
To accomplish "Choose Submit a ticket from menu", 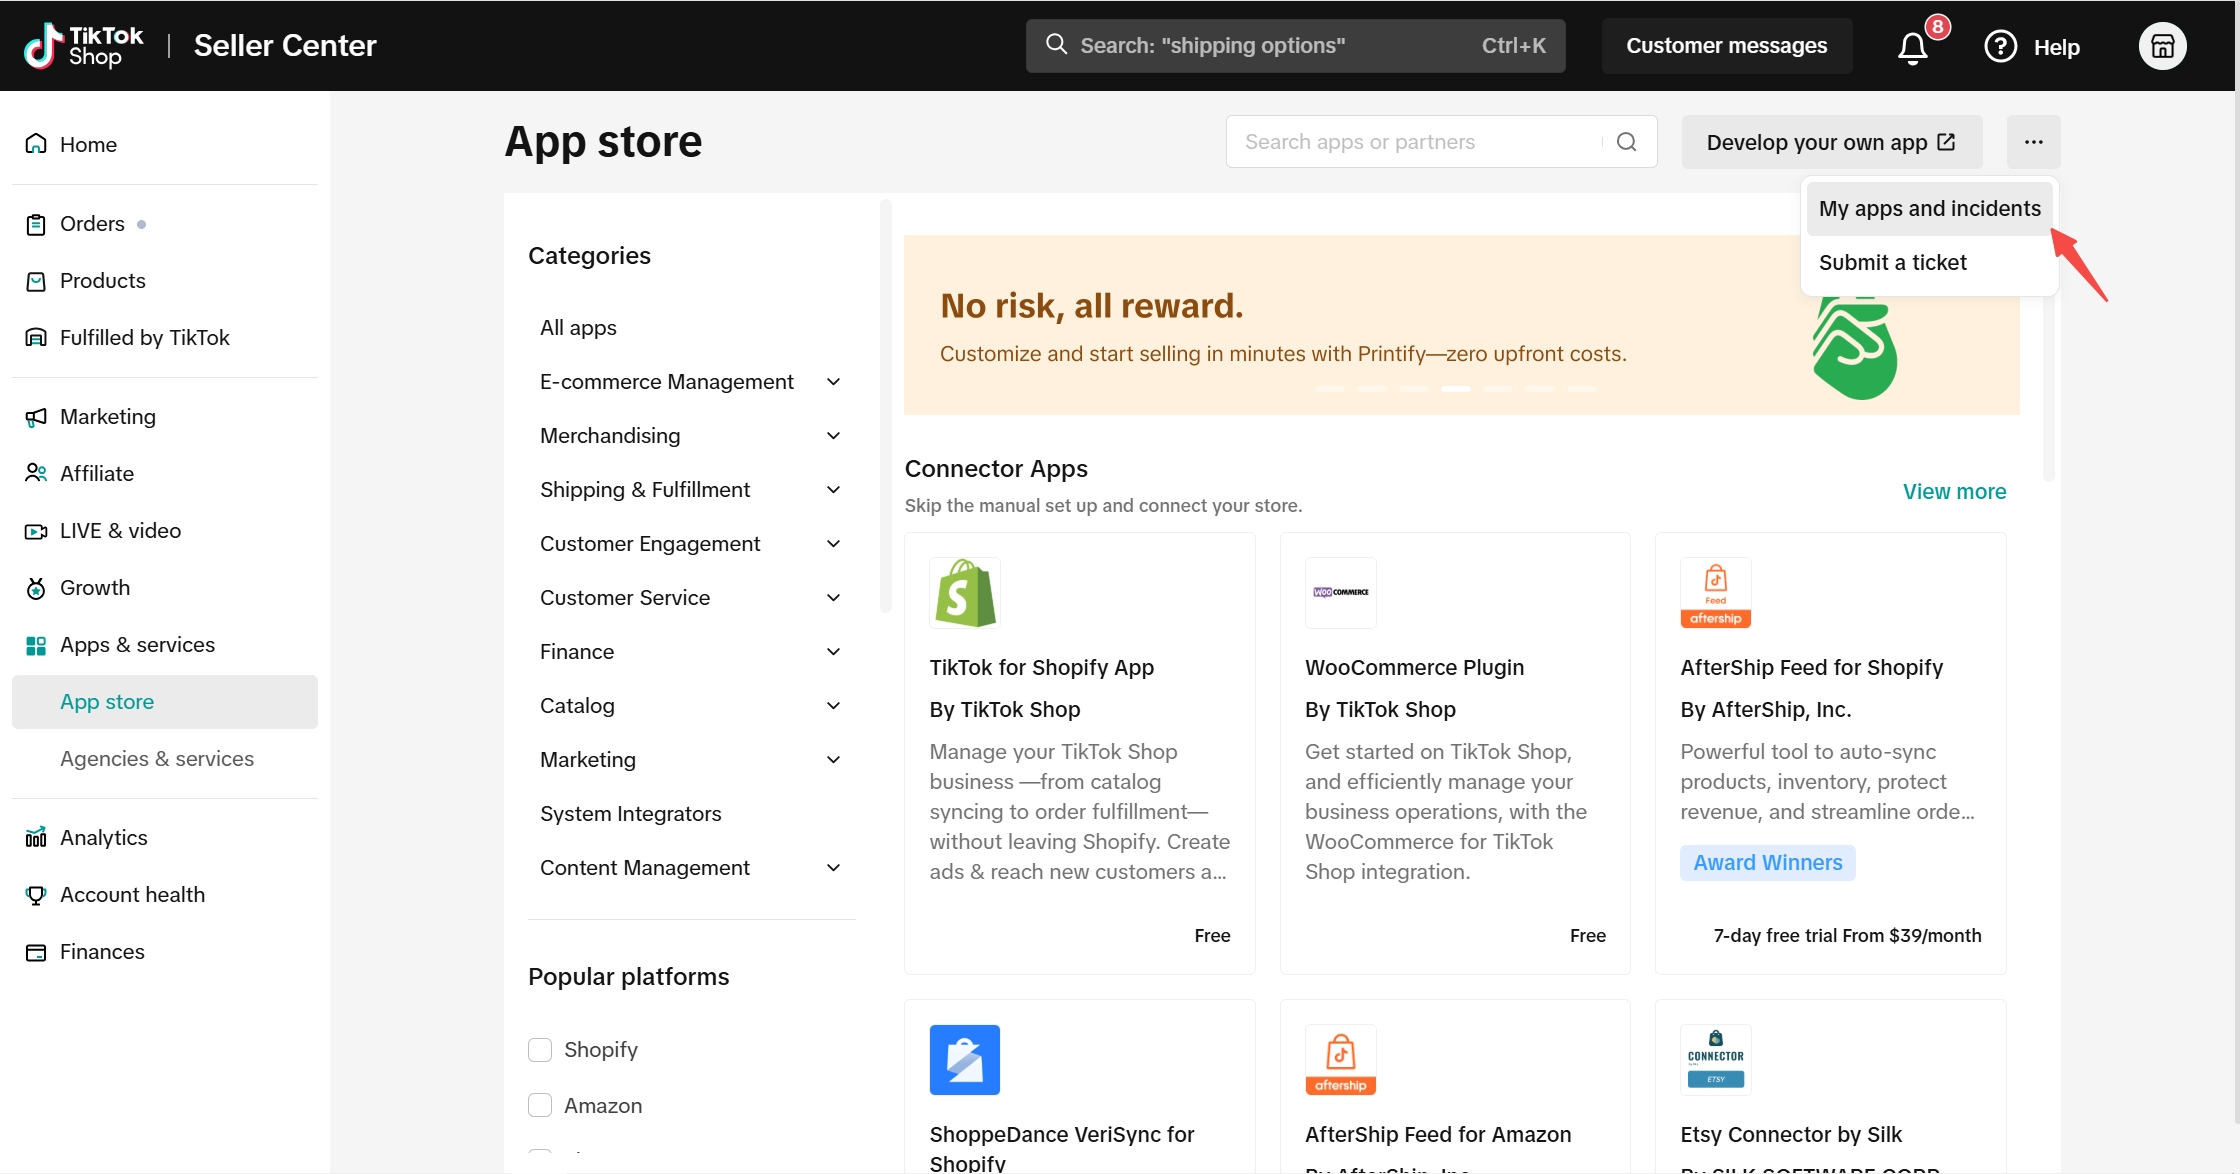I will (1892, 263).
